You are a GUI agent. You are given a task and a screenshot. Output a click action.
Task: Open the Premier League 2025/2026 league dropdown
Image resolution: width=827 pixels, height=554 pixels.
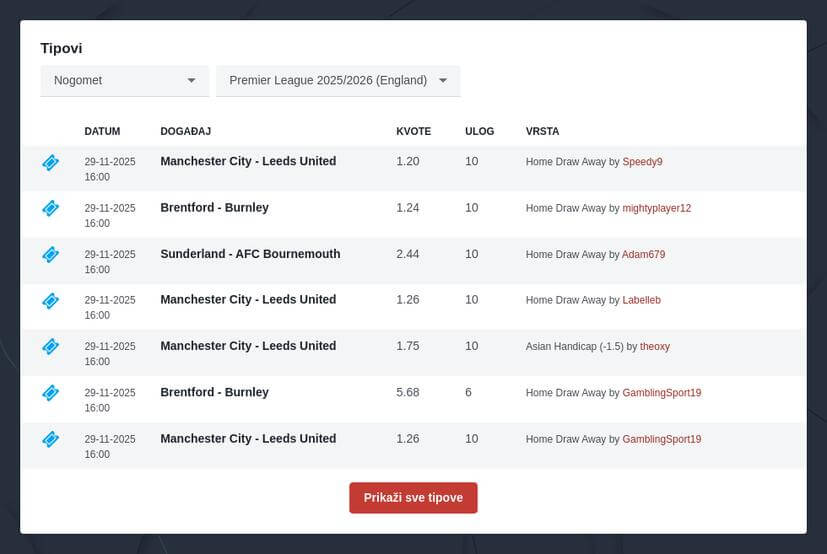[338, 80]
